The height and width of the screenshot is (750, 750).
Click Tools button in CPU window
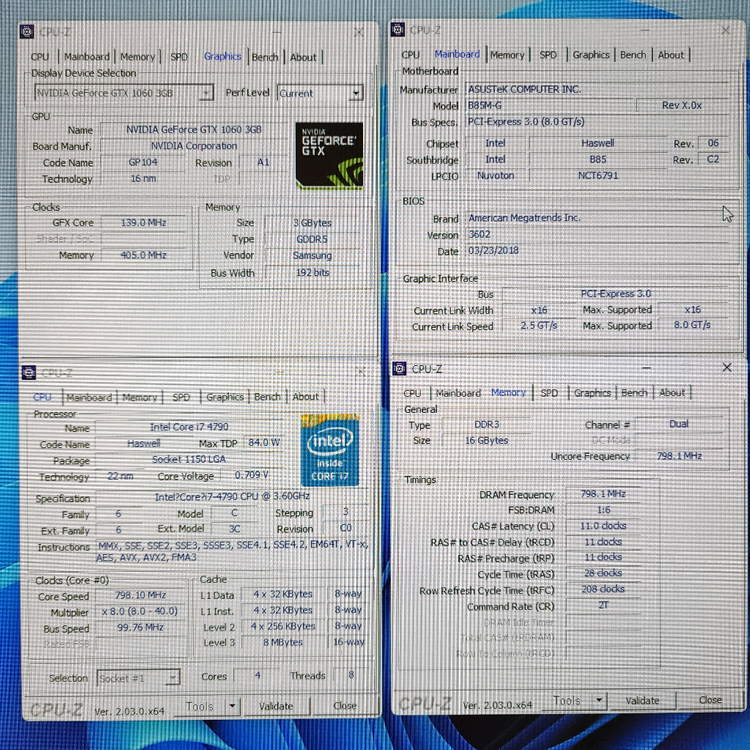pos(199,706)
